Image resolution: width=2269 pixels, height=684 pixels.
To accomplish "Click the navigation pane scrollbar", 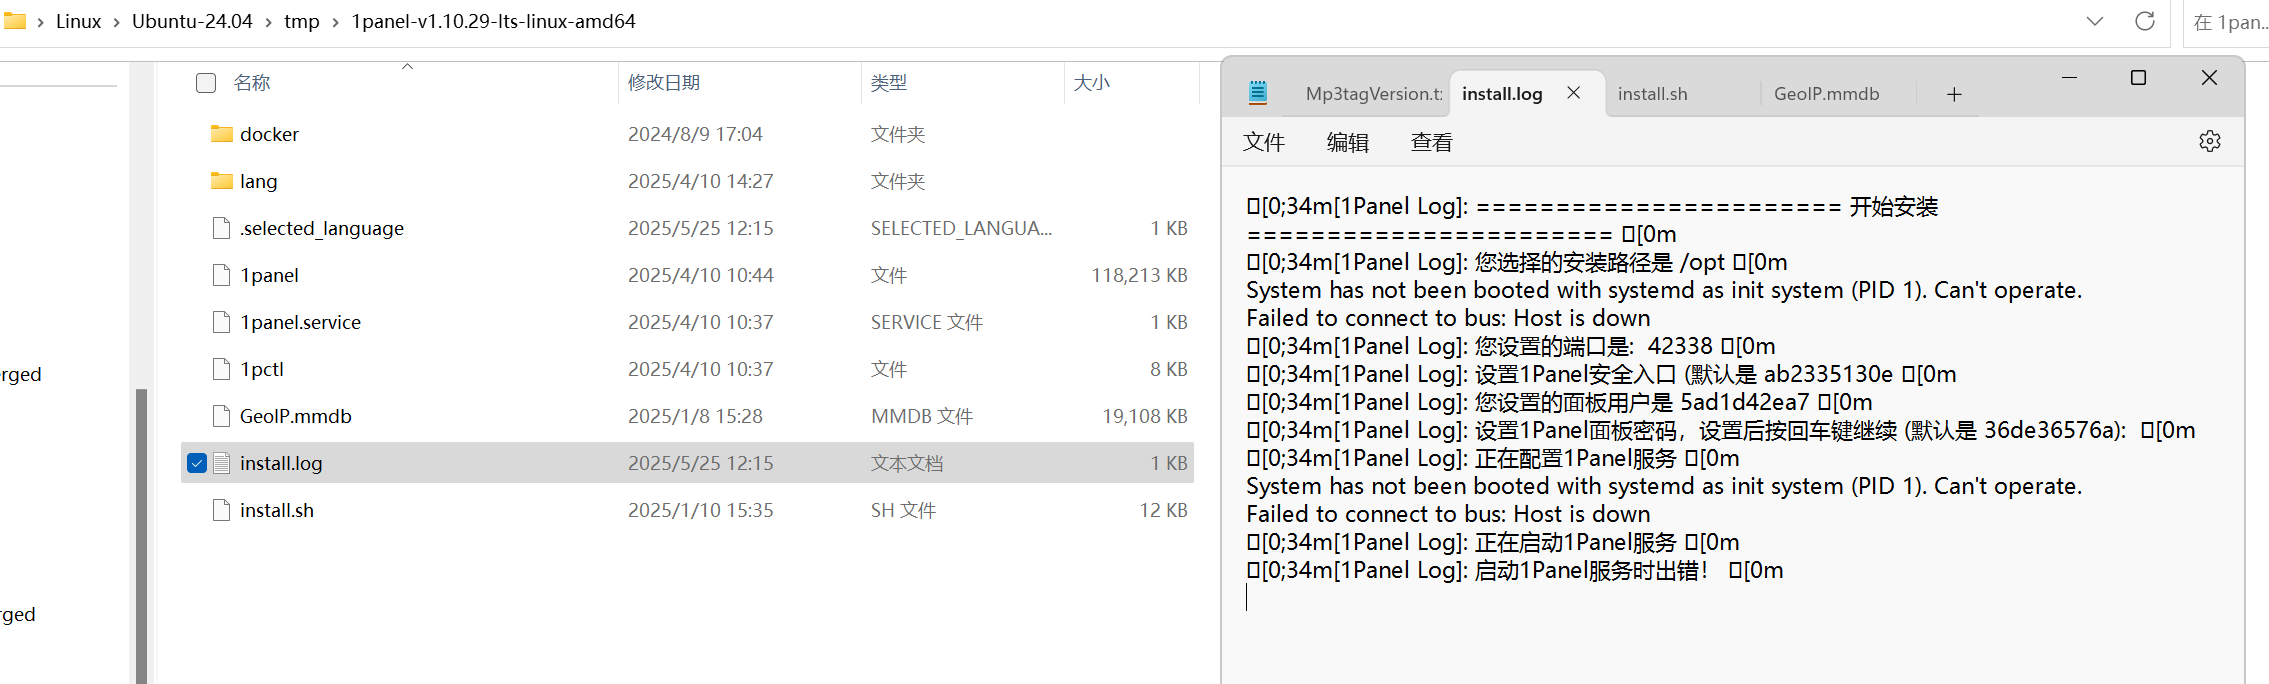I will pyautogui.click(x=142, y=536).
